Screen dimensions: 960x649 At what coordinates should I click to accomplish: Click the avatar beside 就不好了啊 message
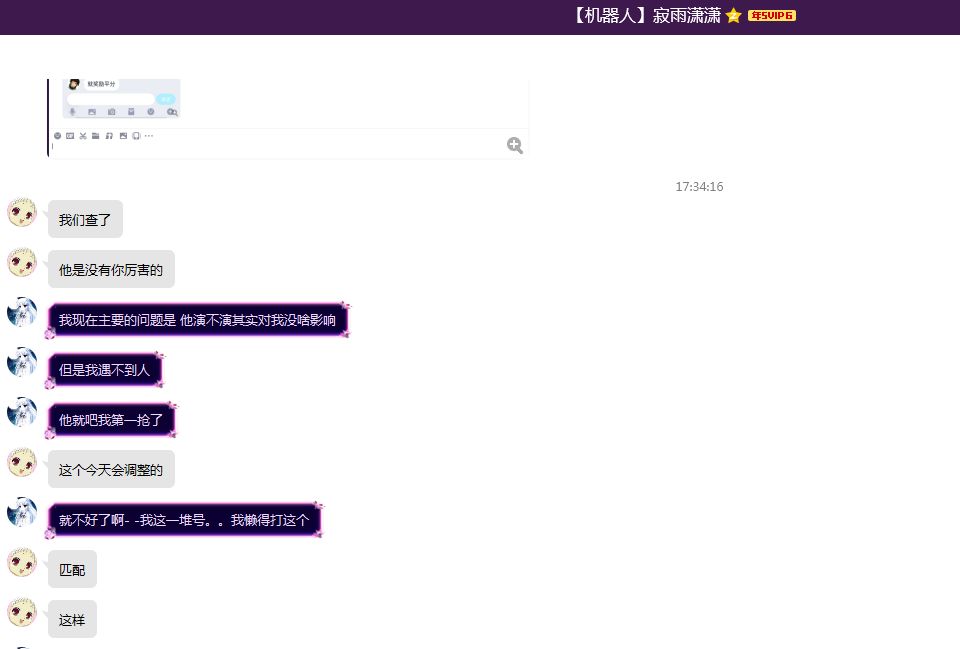pyautogui.click(x=21, y=512)
